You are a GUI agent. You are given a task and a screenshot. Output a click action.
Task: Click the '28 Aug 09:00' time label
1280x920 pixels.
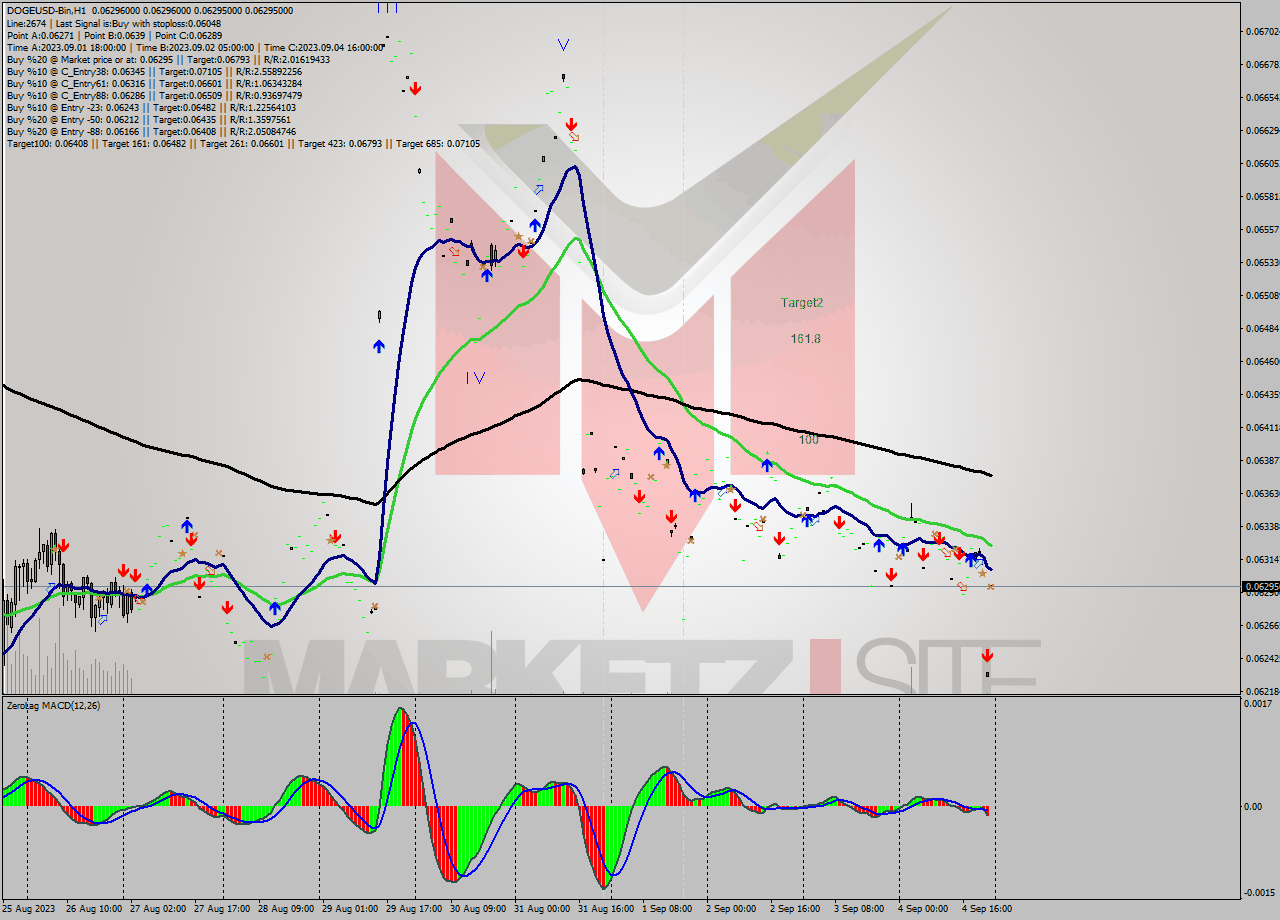pos(285,909)
